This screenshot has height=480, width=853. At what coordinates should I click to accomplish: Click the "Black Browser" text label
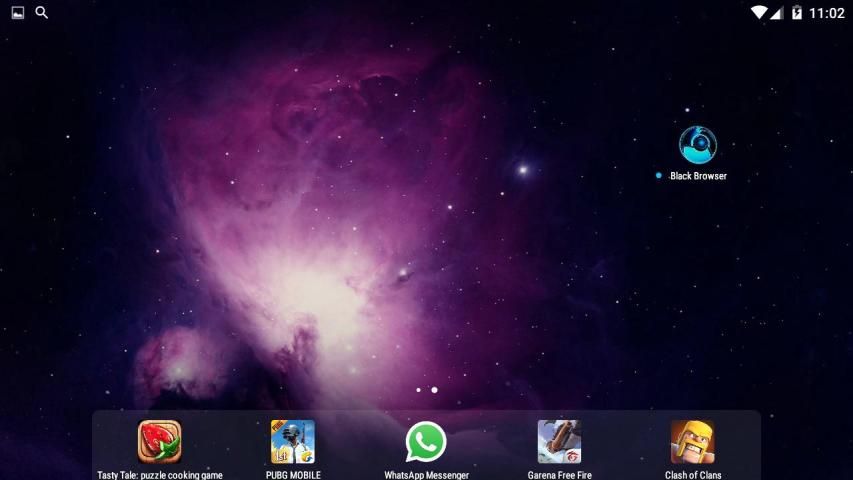point(698,176)
